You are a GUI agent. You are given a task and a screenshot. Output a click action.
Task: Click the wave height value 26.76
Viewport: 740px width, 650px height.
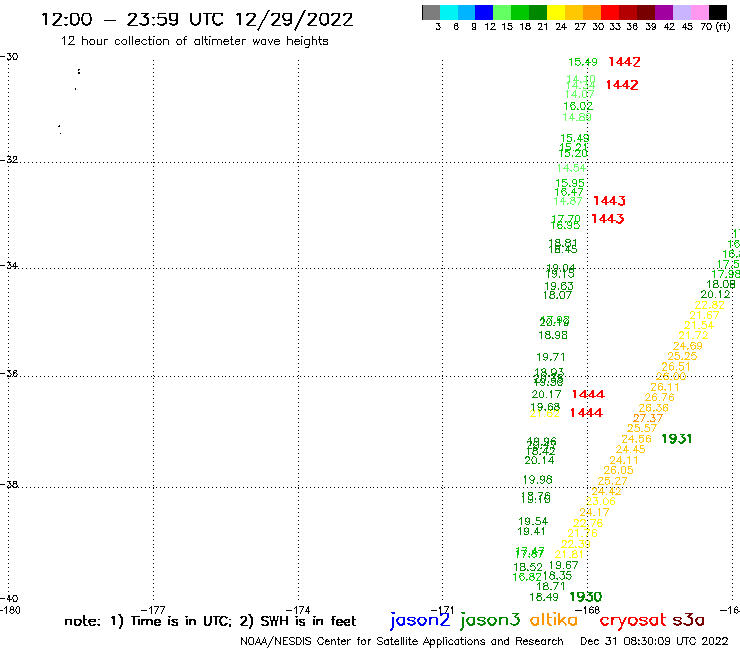point(659,397)
